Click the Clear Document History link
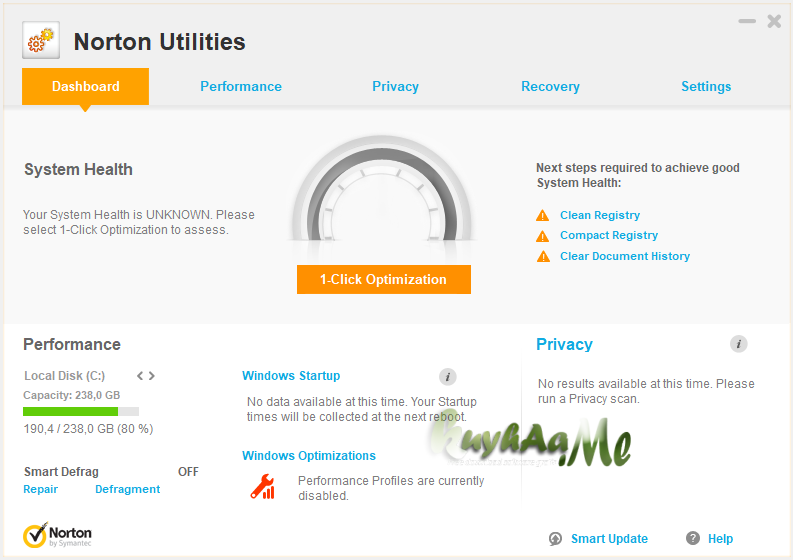793x560 pixels. pyautogui.click(x=625, y=256)
